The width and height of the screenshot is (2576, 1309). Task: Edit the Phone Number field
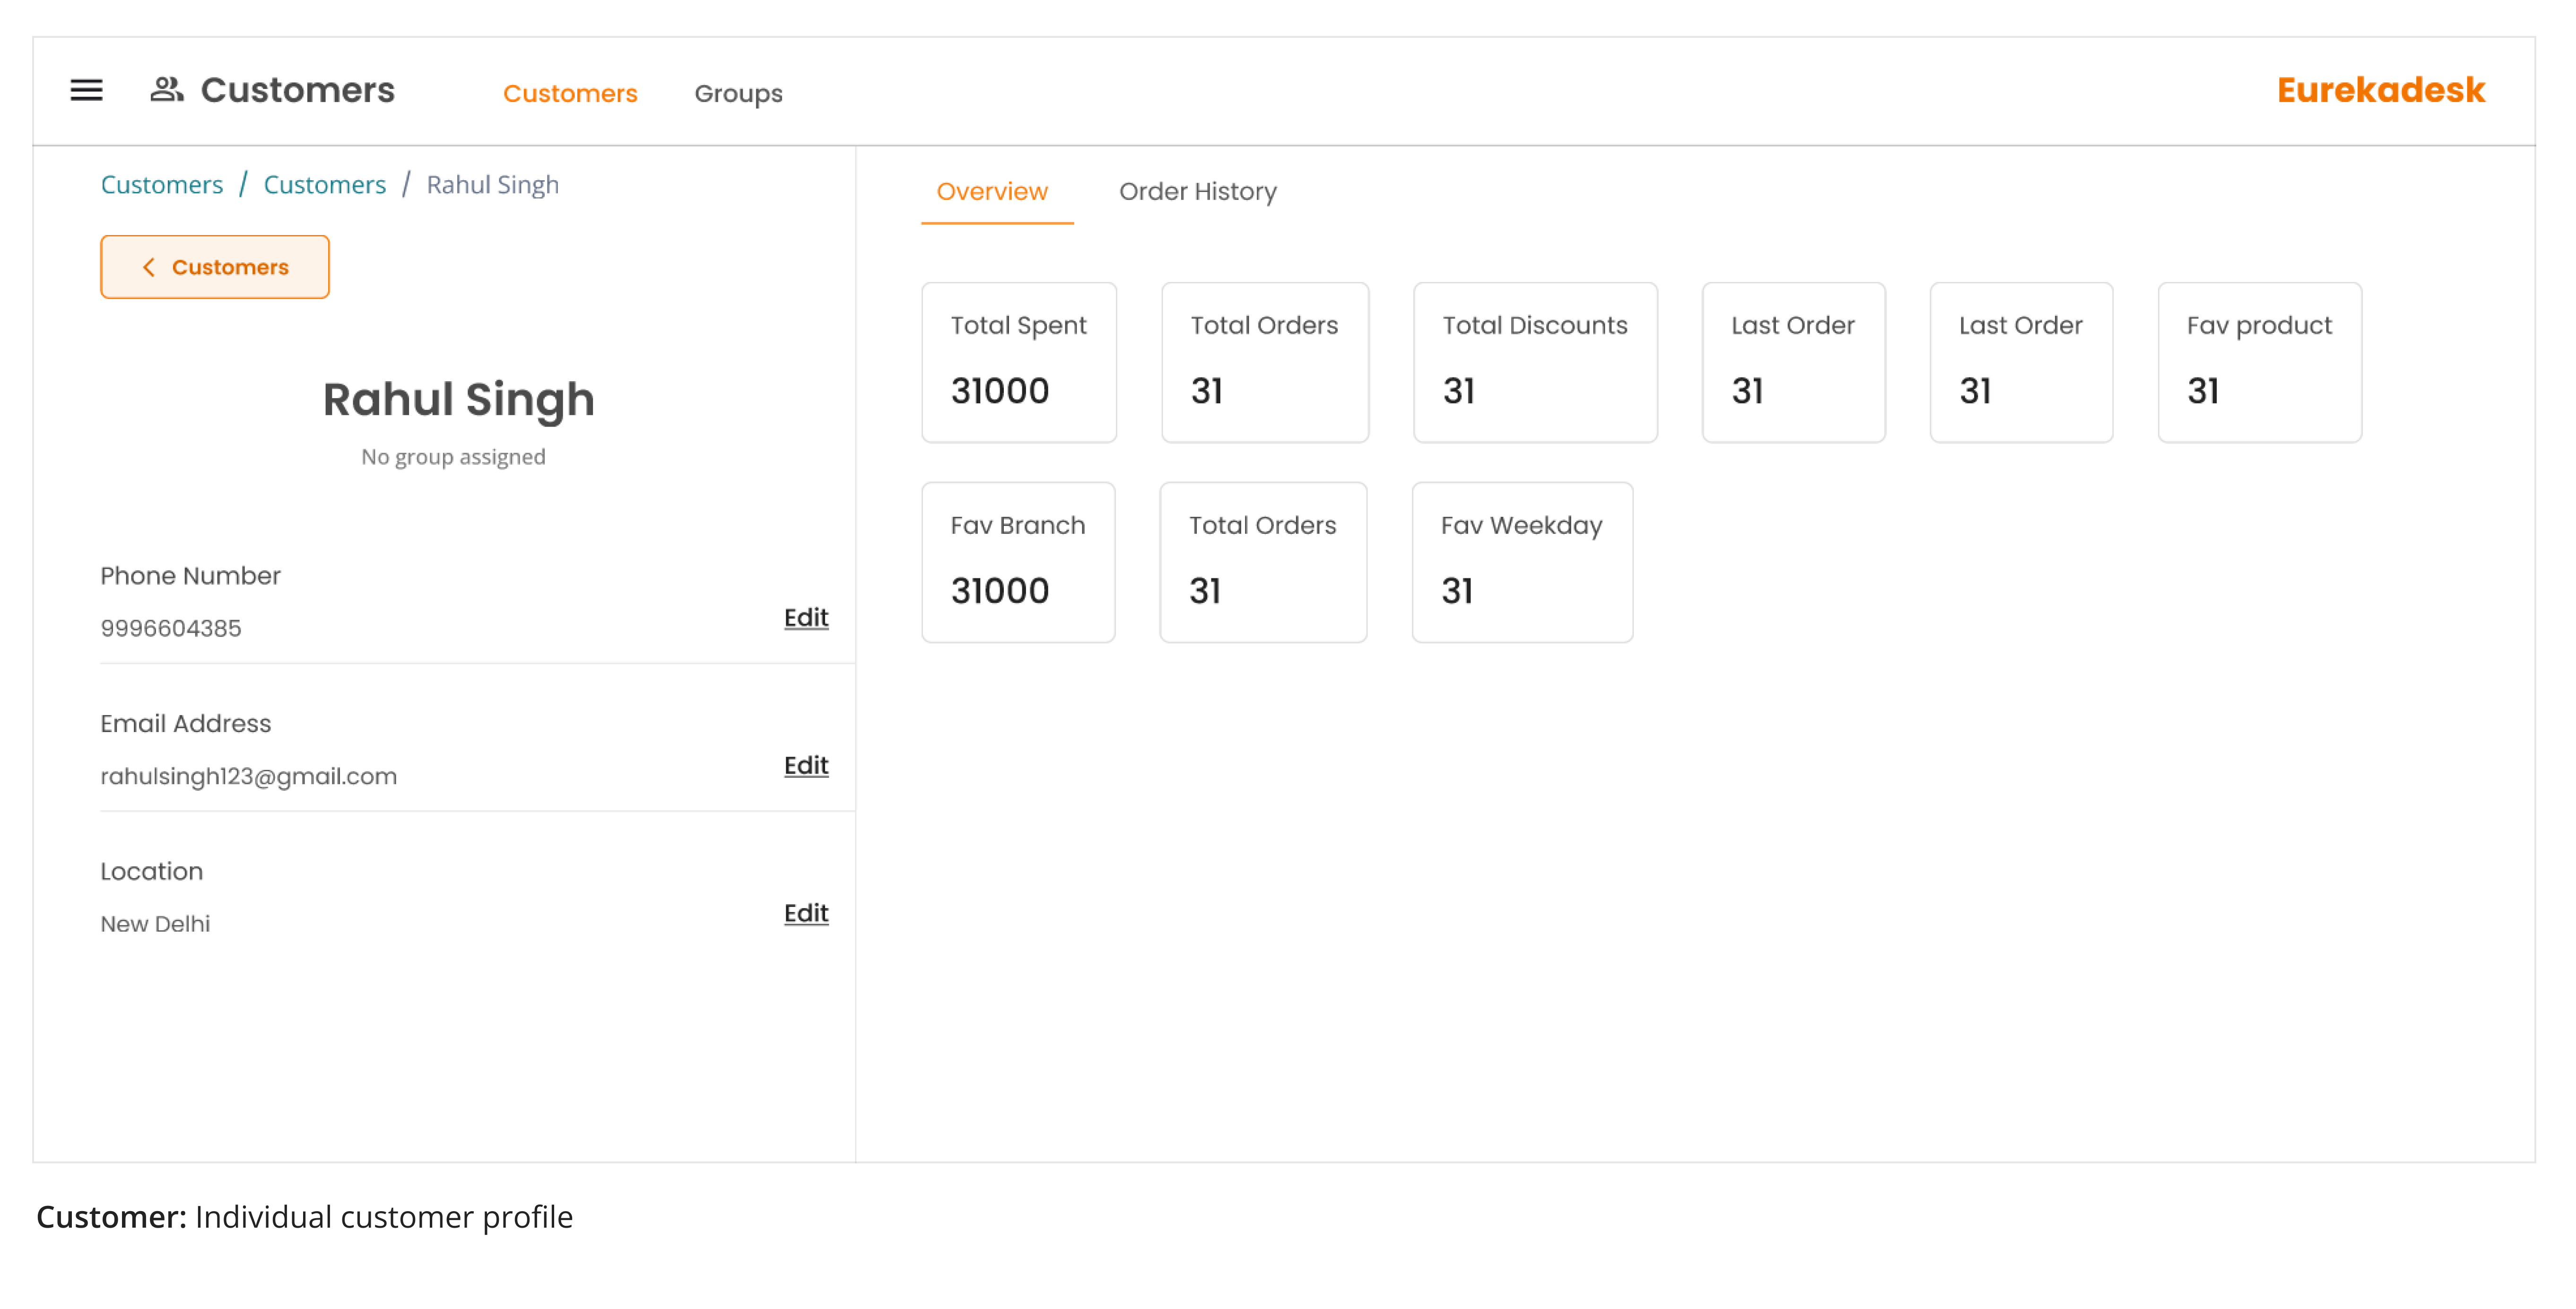[806, 618]
